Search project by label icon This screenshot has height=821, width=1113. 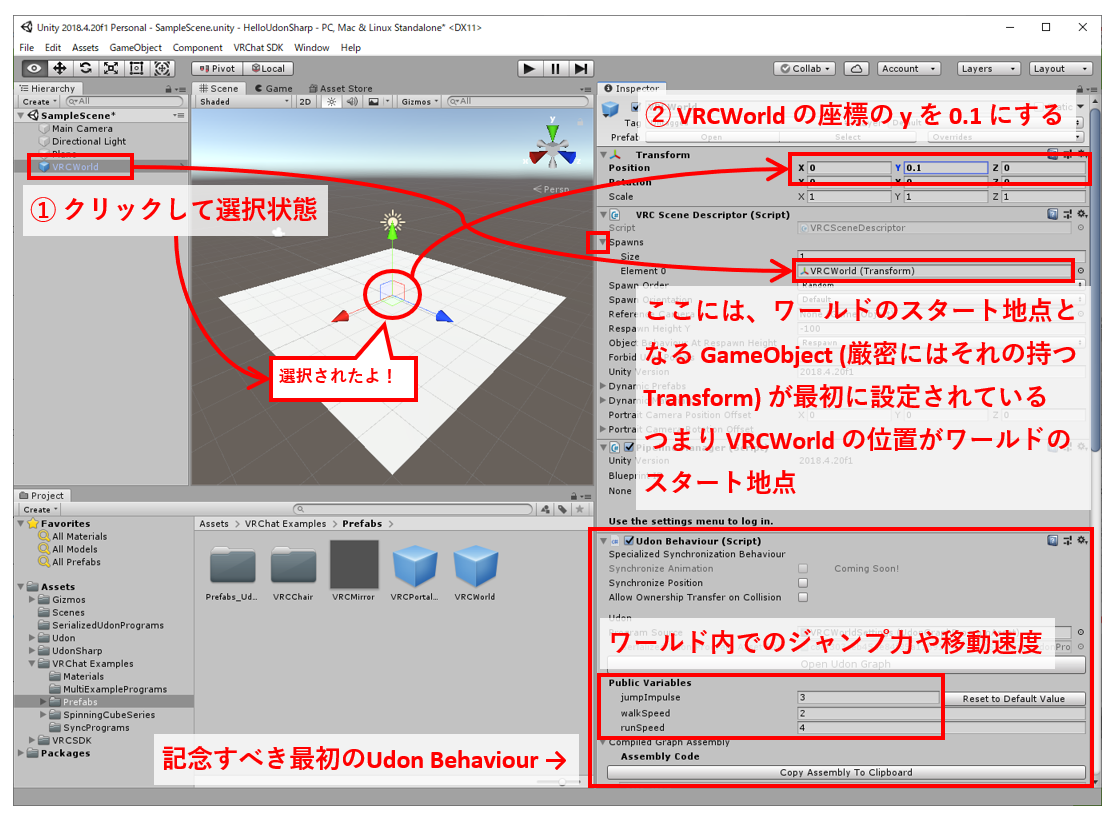pyautogui.click(x=562, y=509)
